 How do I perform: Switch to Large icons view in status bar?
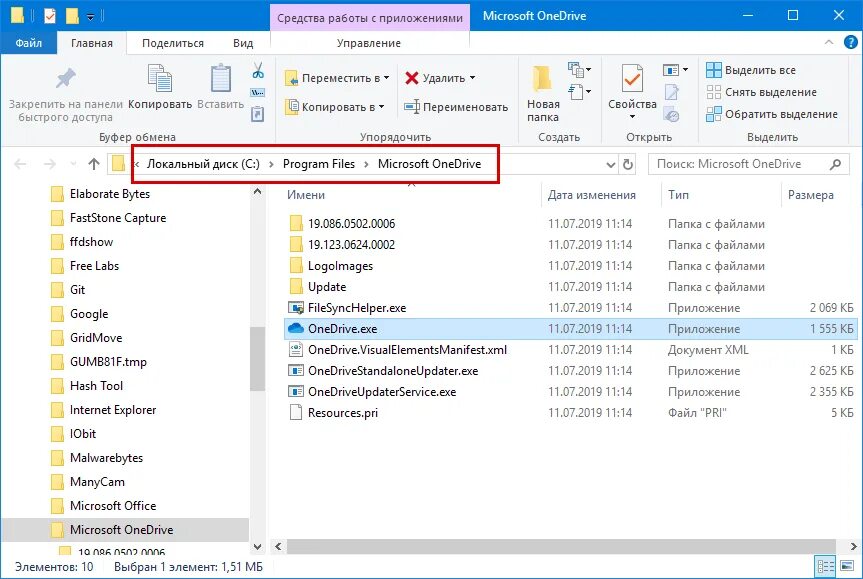tap(846, 566)
